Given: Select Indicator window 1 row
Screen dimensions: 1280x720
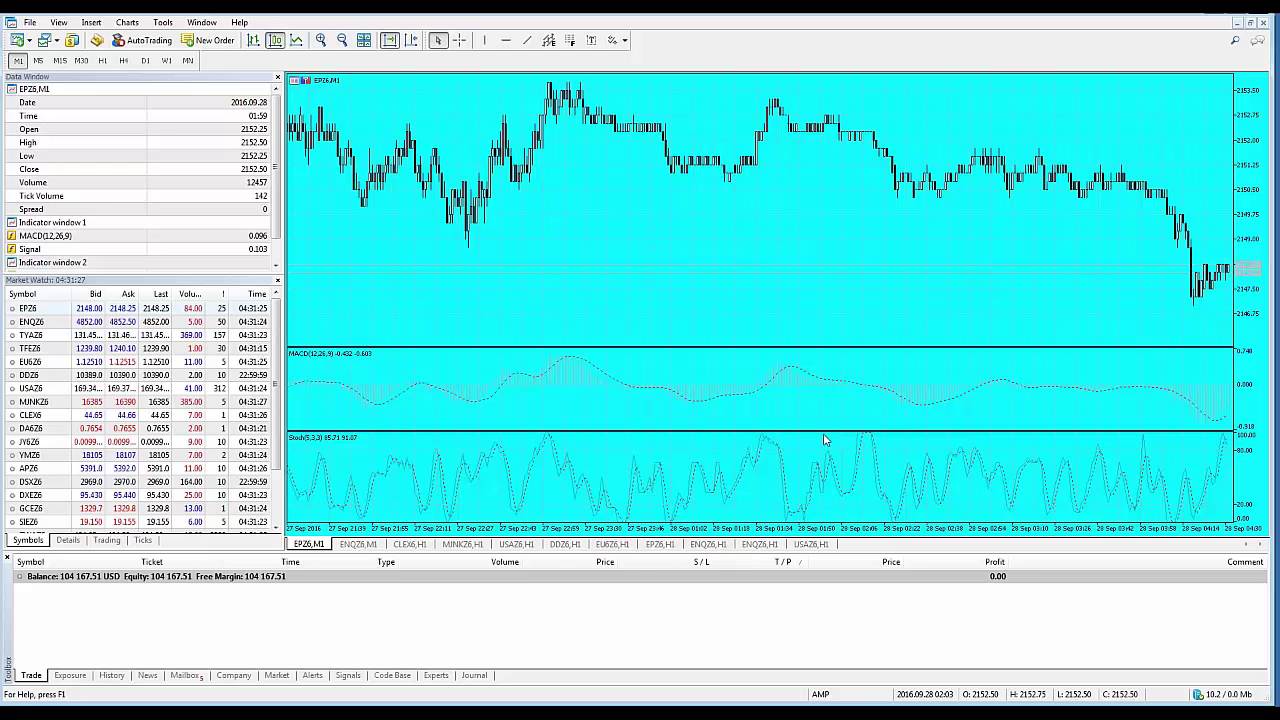Looking at the screenshot, I should (x=138, y=222).
